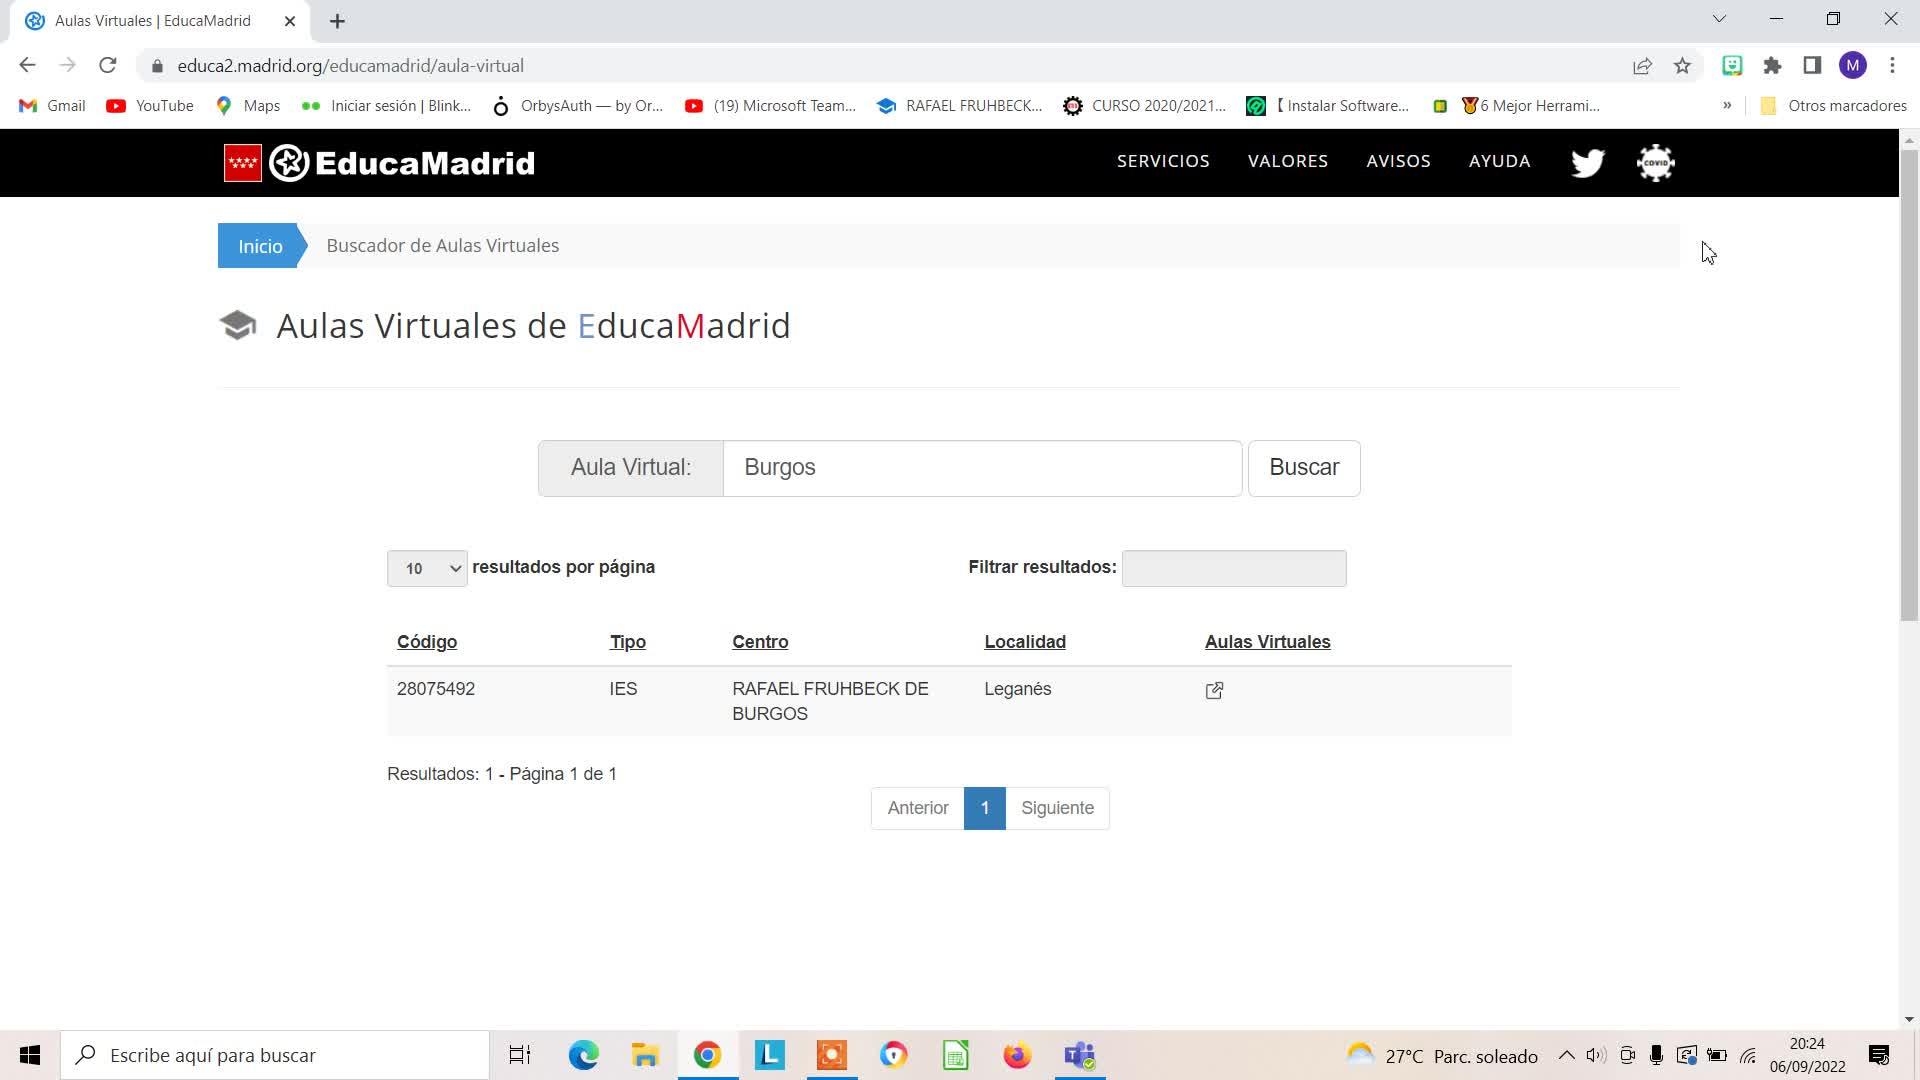Click the Twitter bird icon in header
This screenshot has height=1080, width=1920.
point(1587,163)
